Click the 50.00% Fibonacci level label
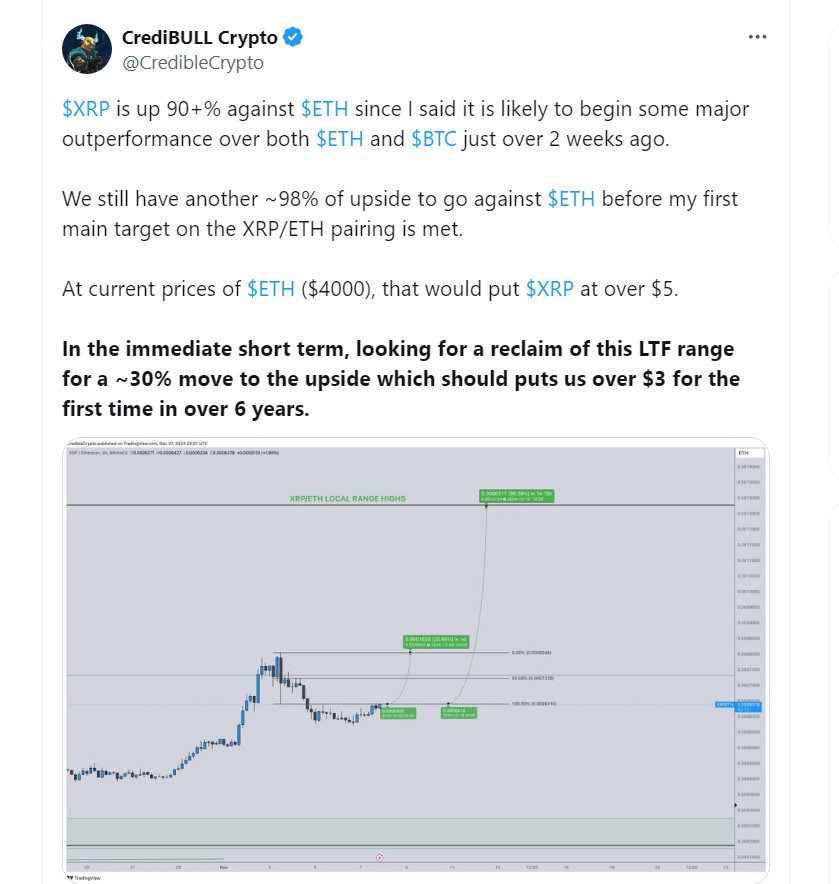Screen dimensions: 839x884 pyautogui.click(x=532, y=678)
